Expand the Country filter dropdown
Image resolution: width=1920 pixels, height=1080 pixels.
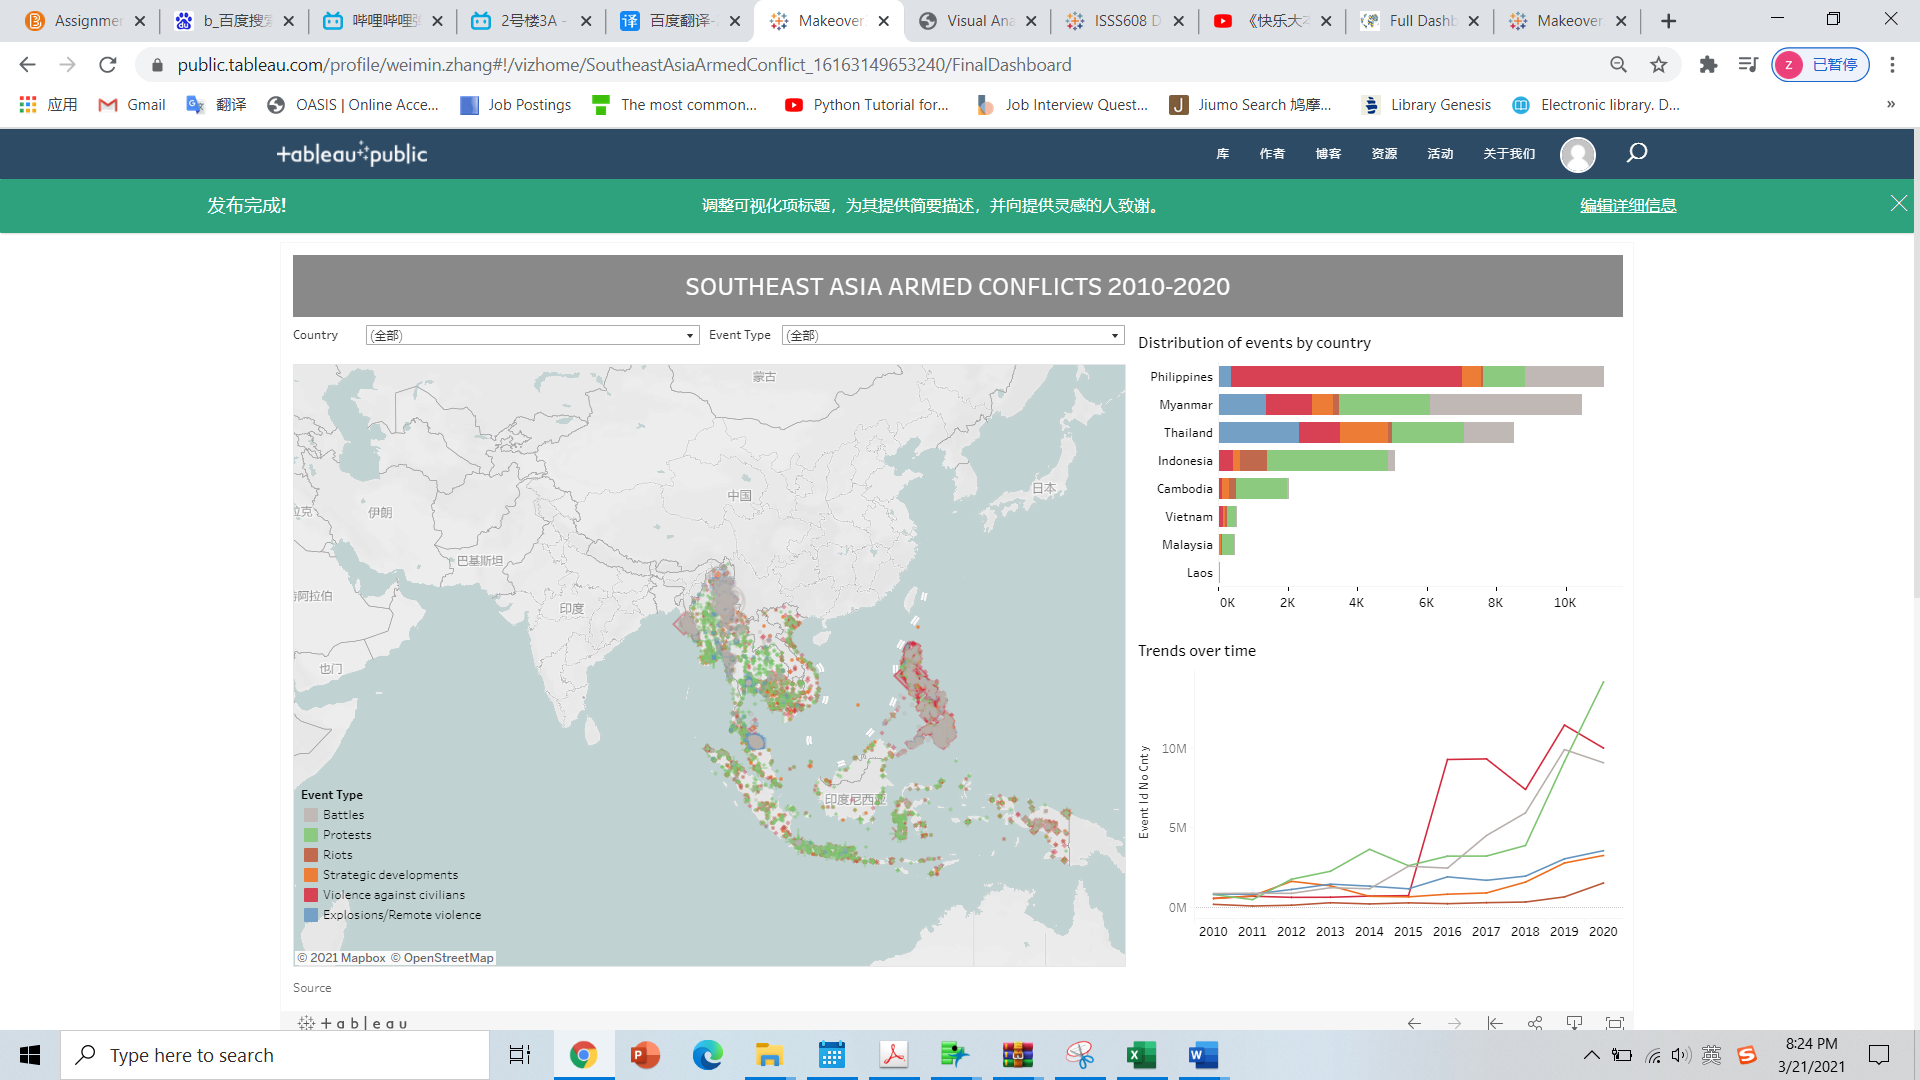point(689,336)
